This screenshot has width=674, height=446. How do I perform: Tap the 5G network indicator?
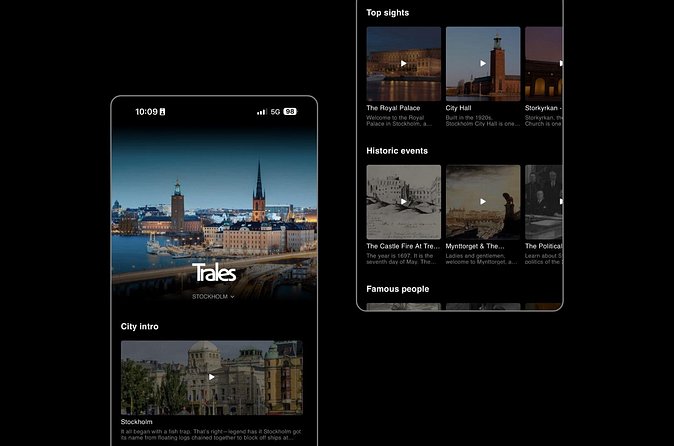(x=275, y=112)
